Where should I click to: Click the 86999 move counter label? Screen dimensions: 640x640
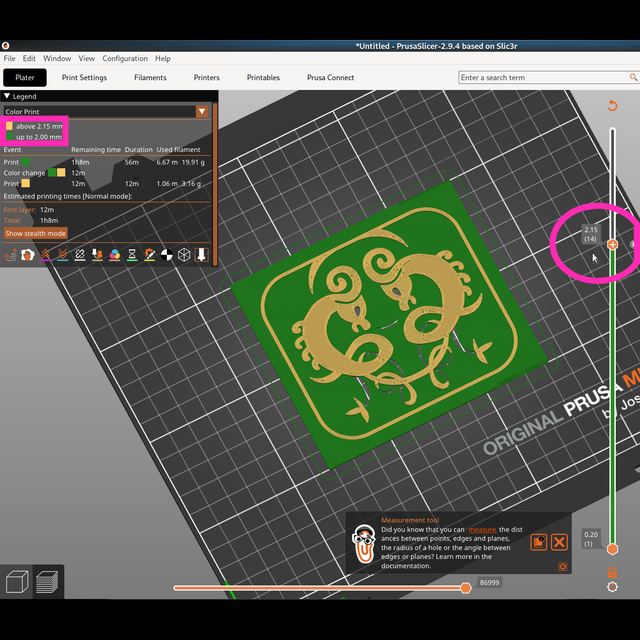[x=489, y=582]
